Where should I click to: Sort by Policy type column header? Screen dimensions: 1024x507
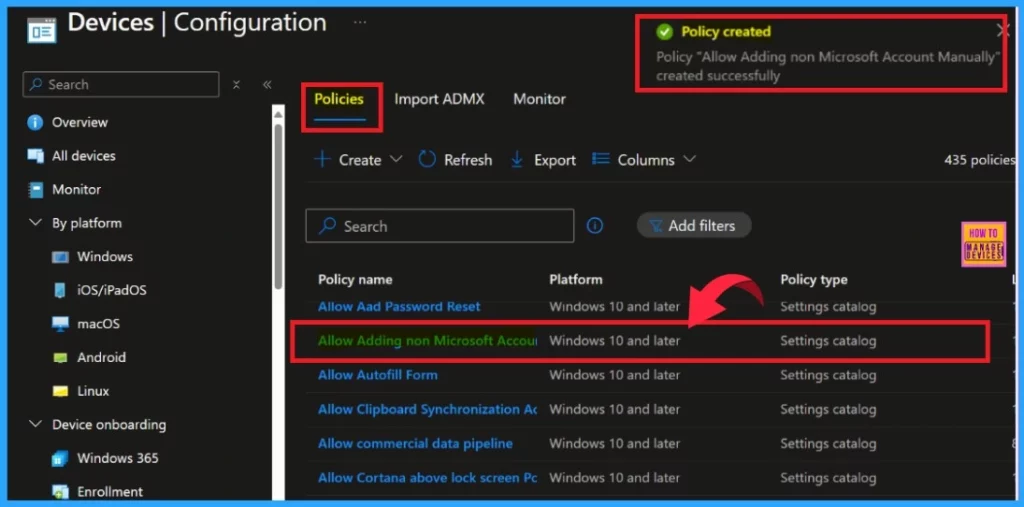tap(814, 280)
